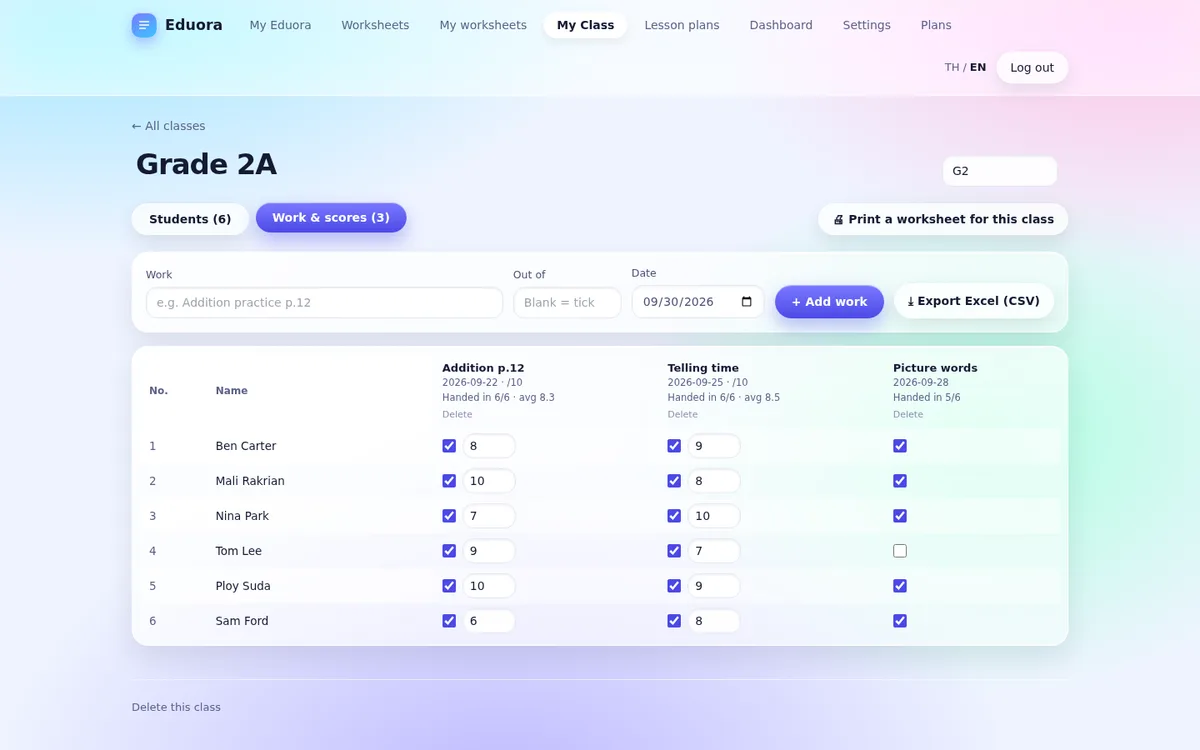The width and height of the screenshot is (1200, 750).
Task: Go back to All classes
Action: click(169, 126)
